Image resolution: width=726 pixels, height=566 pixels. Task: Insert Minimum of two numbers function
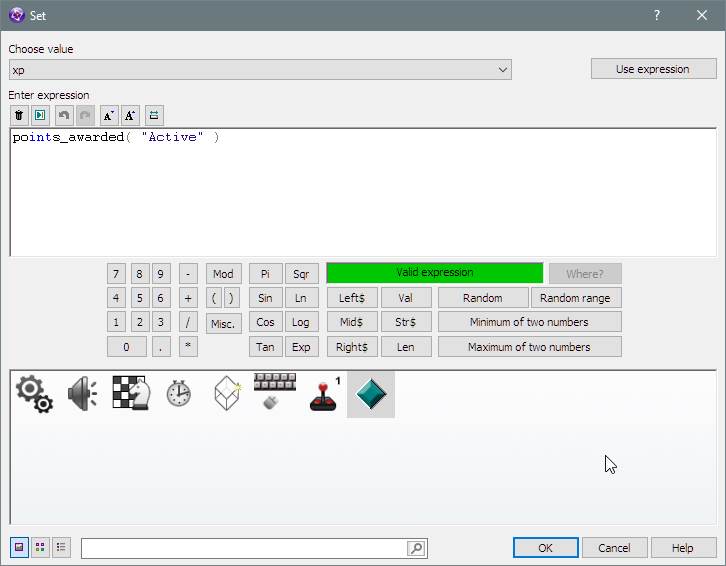click(x=529, y=322)
